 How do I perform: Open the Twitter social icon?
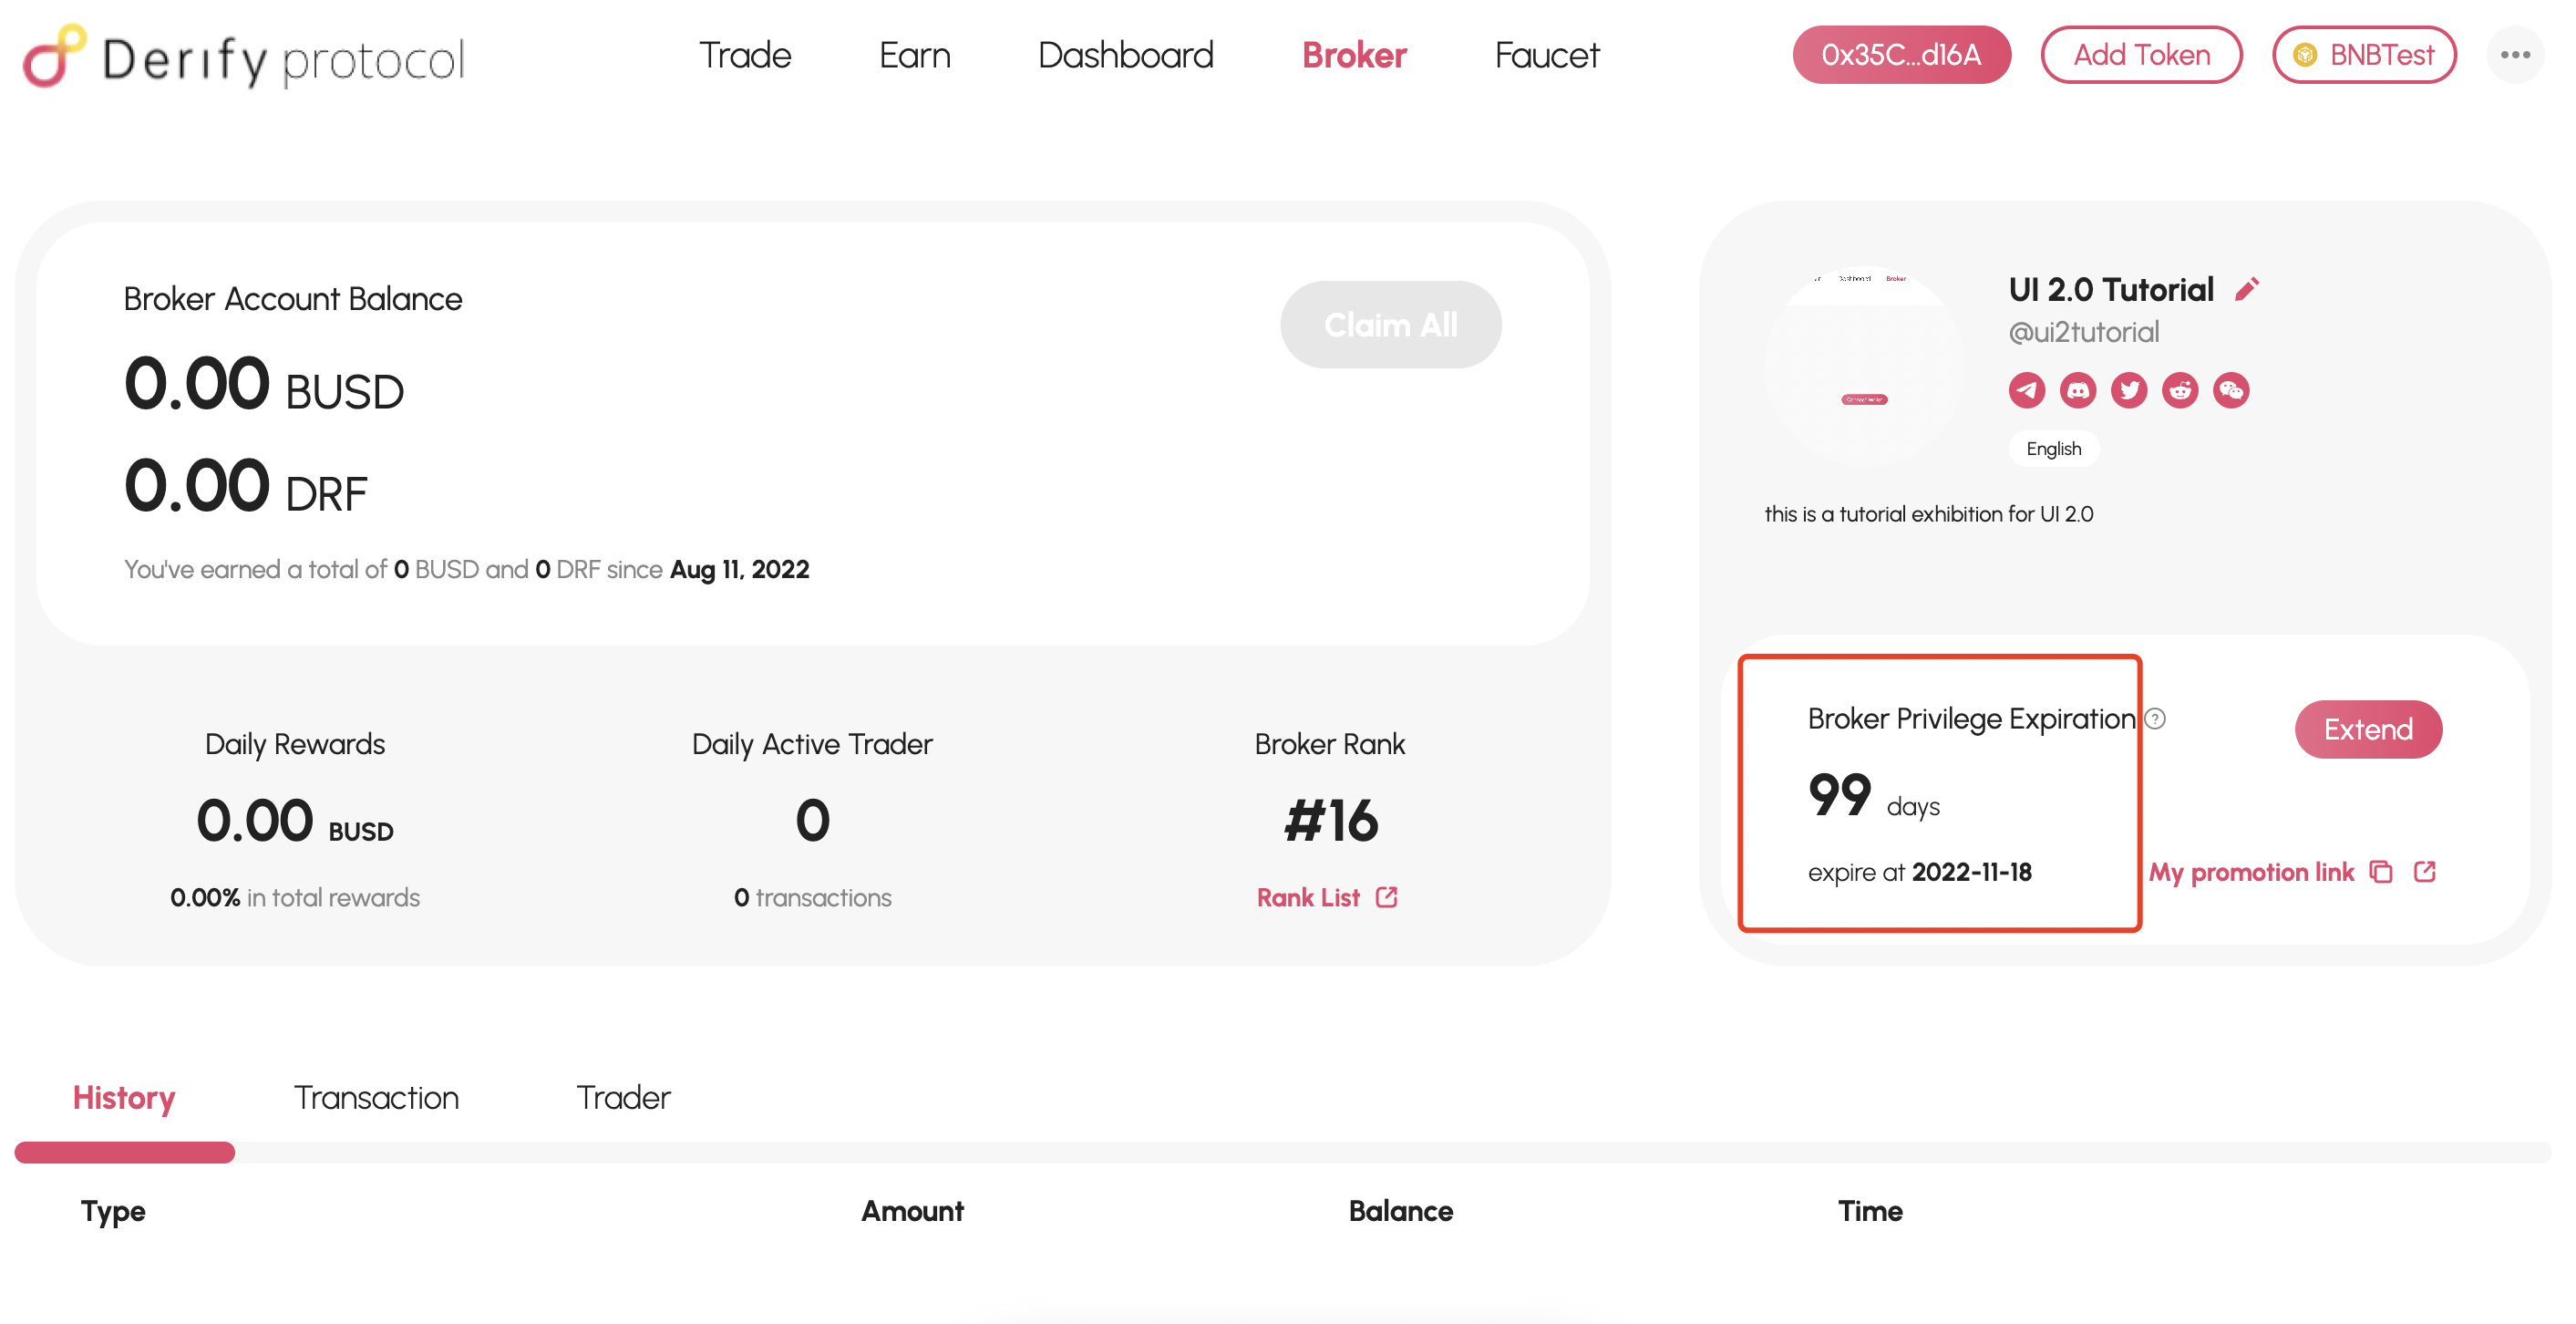coord(2128,390)
